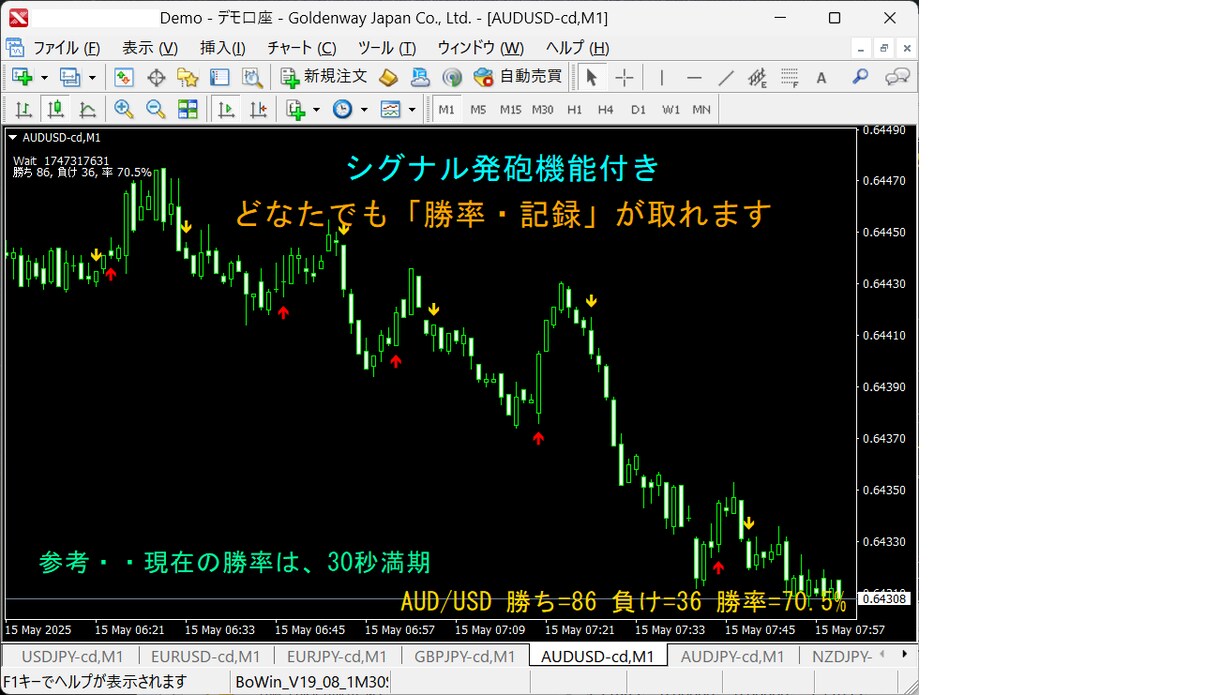Draw a horizontal line tool

[x=694, y=77]
